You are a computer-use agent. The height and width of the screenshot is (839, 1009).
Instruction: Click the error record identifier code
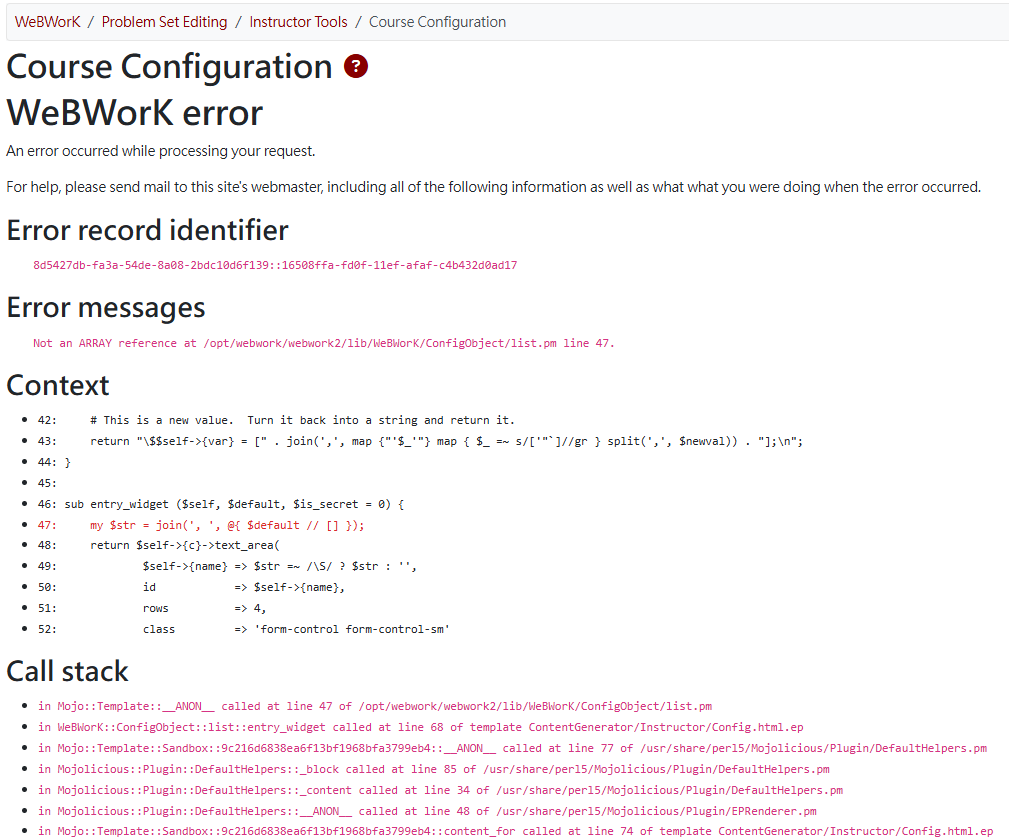(x=275, y=265)
